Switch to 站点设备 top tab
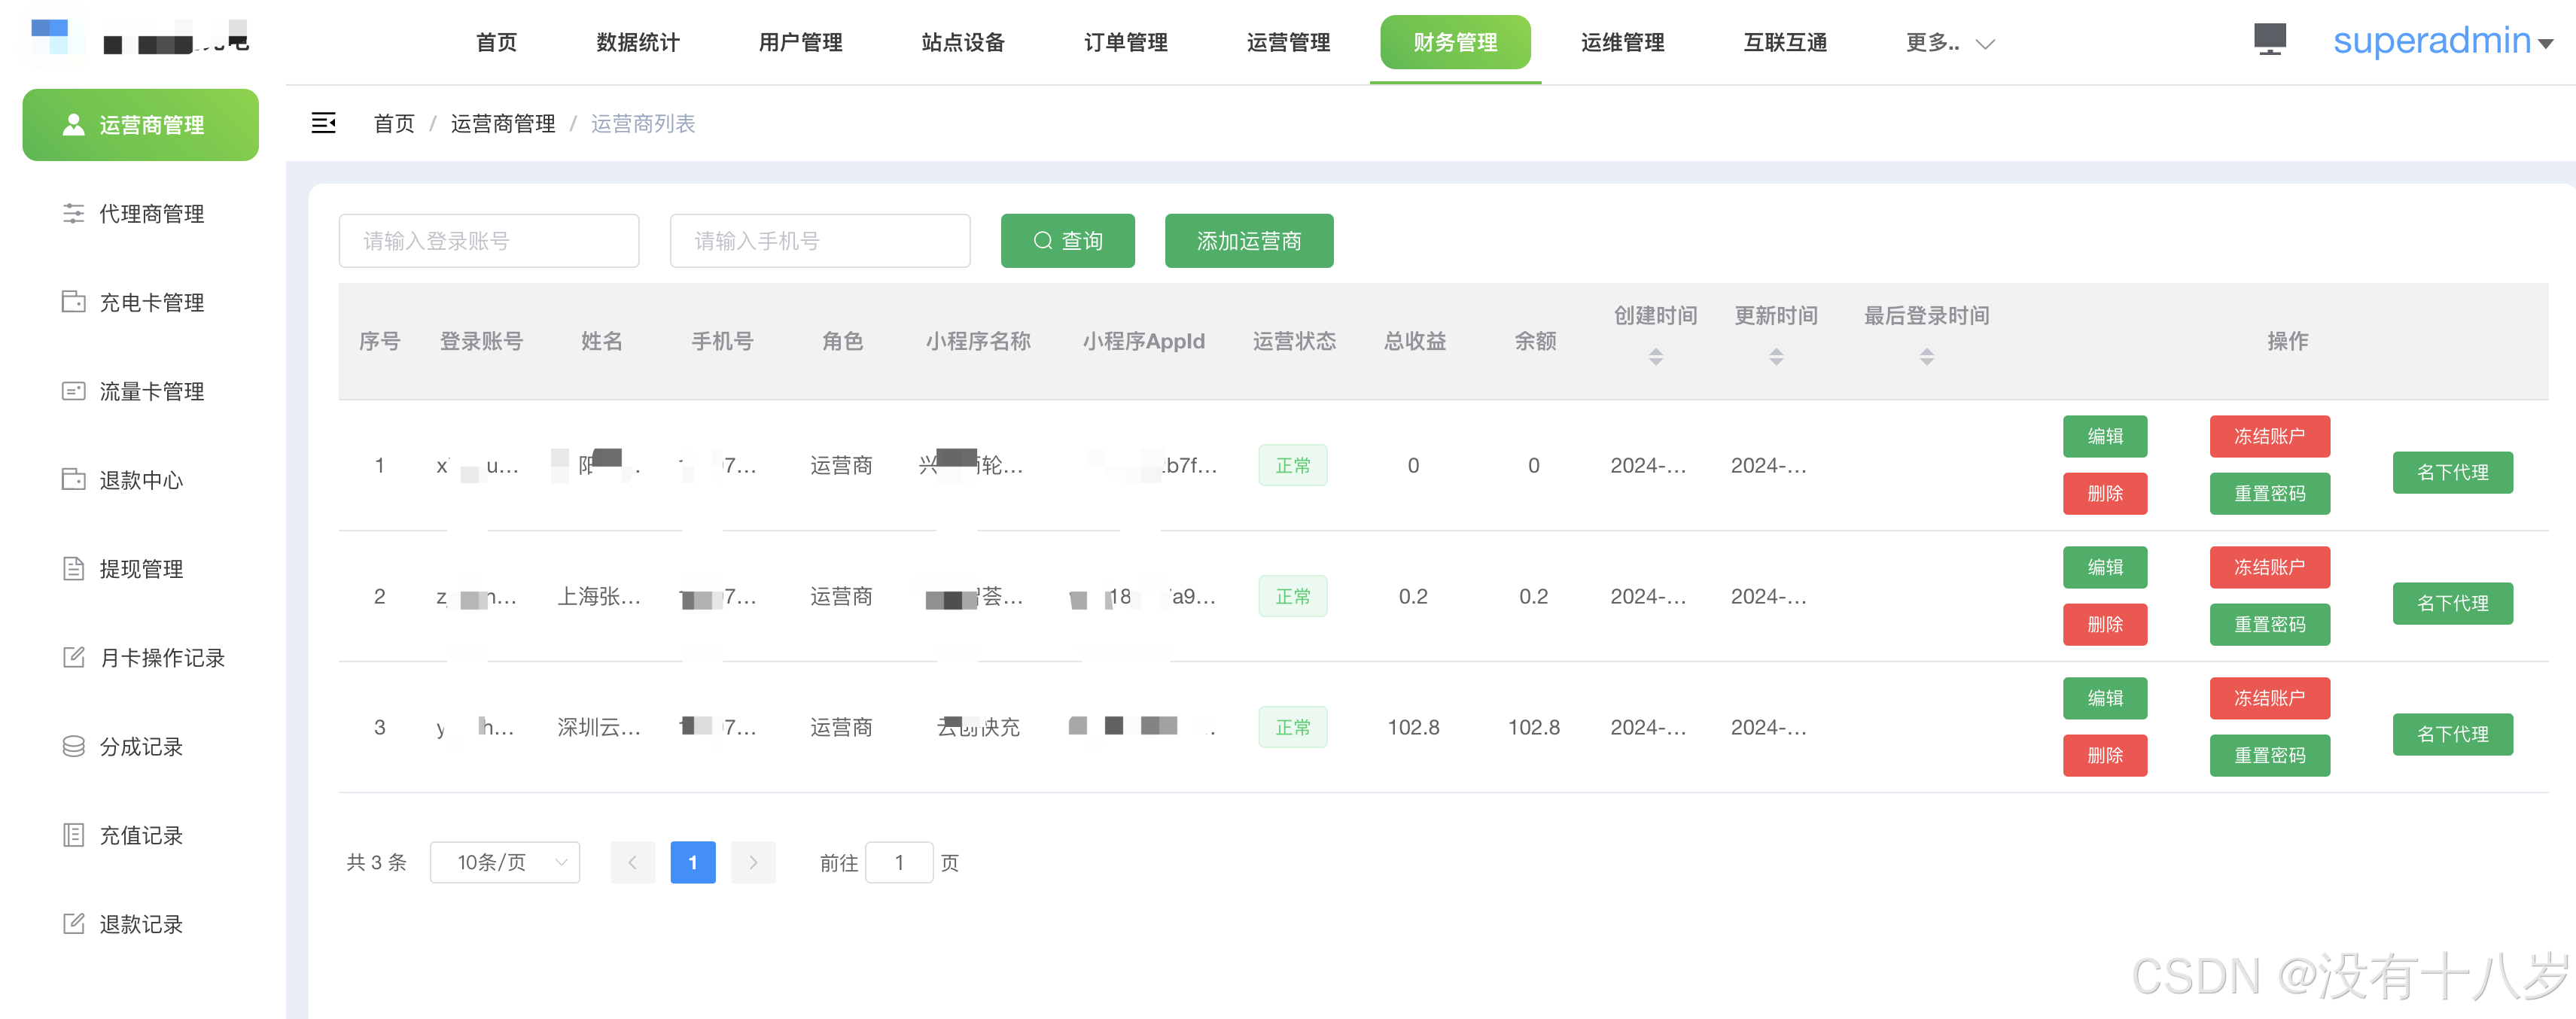Screen dimensions: 2576x1019 pyautogui.click(x=962, y=43)
